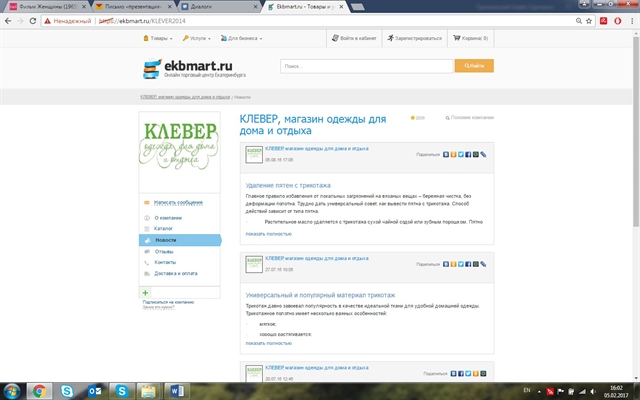The width and height of the screenshot is (640, 400).
Task: Click the ekbmart.ru site logo
Action: click(196, 67)
